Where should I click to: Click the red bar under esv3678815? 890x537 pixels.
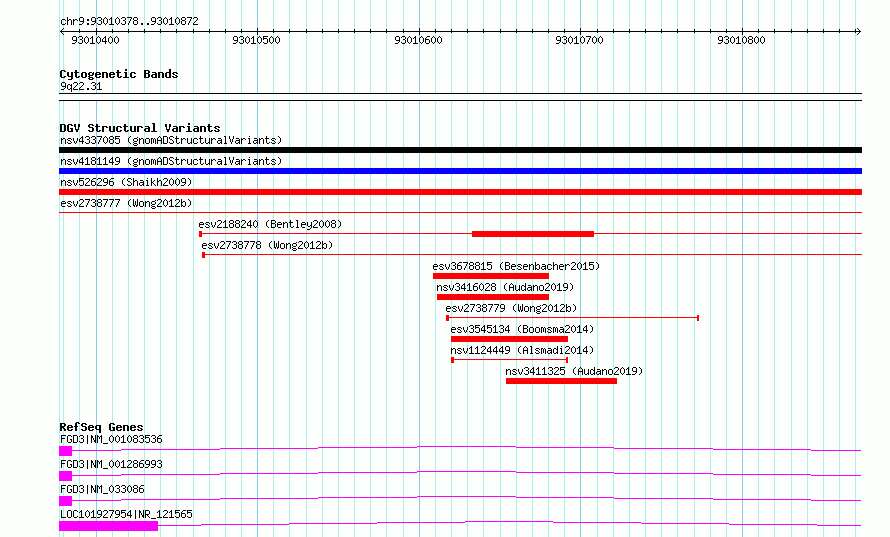point(491,276)
